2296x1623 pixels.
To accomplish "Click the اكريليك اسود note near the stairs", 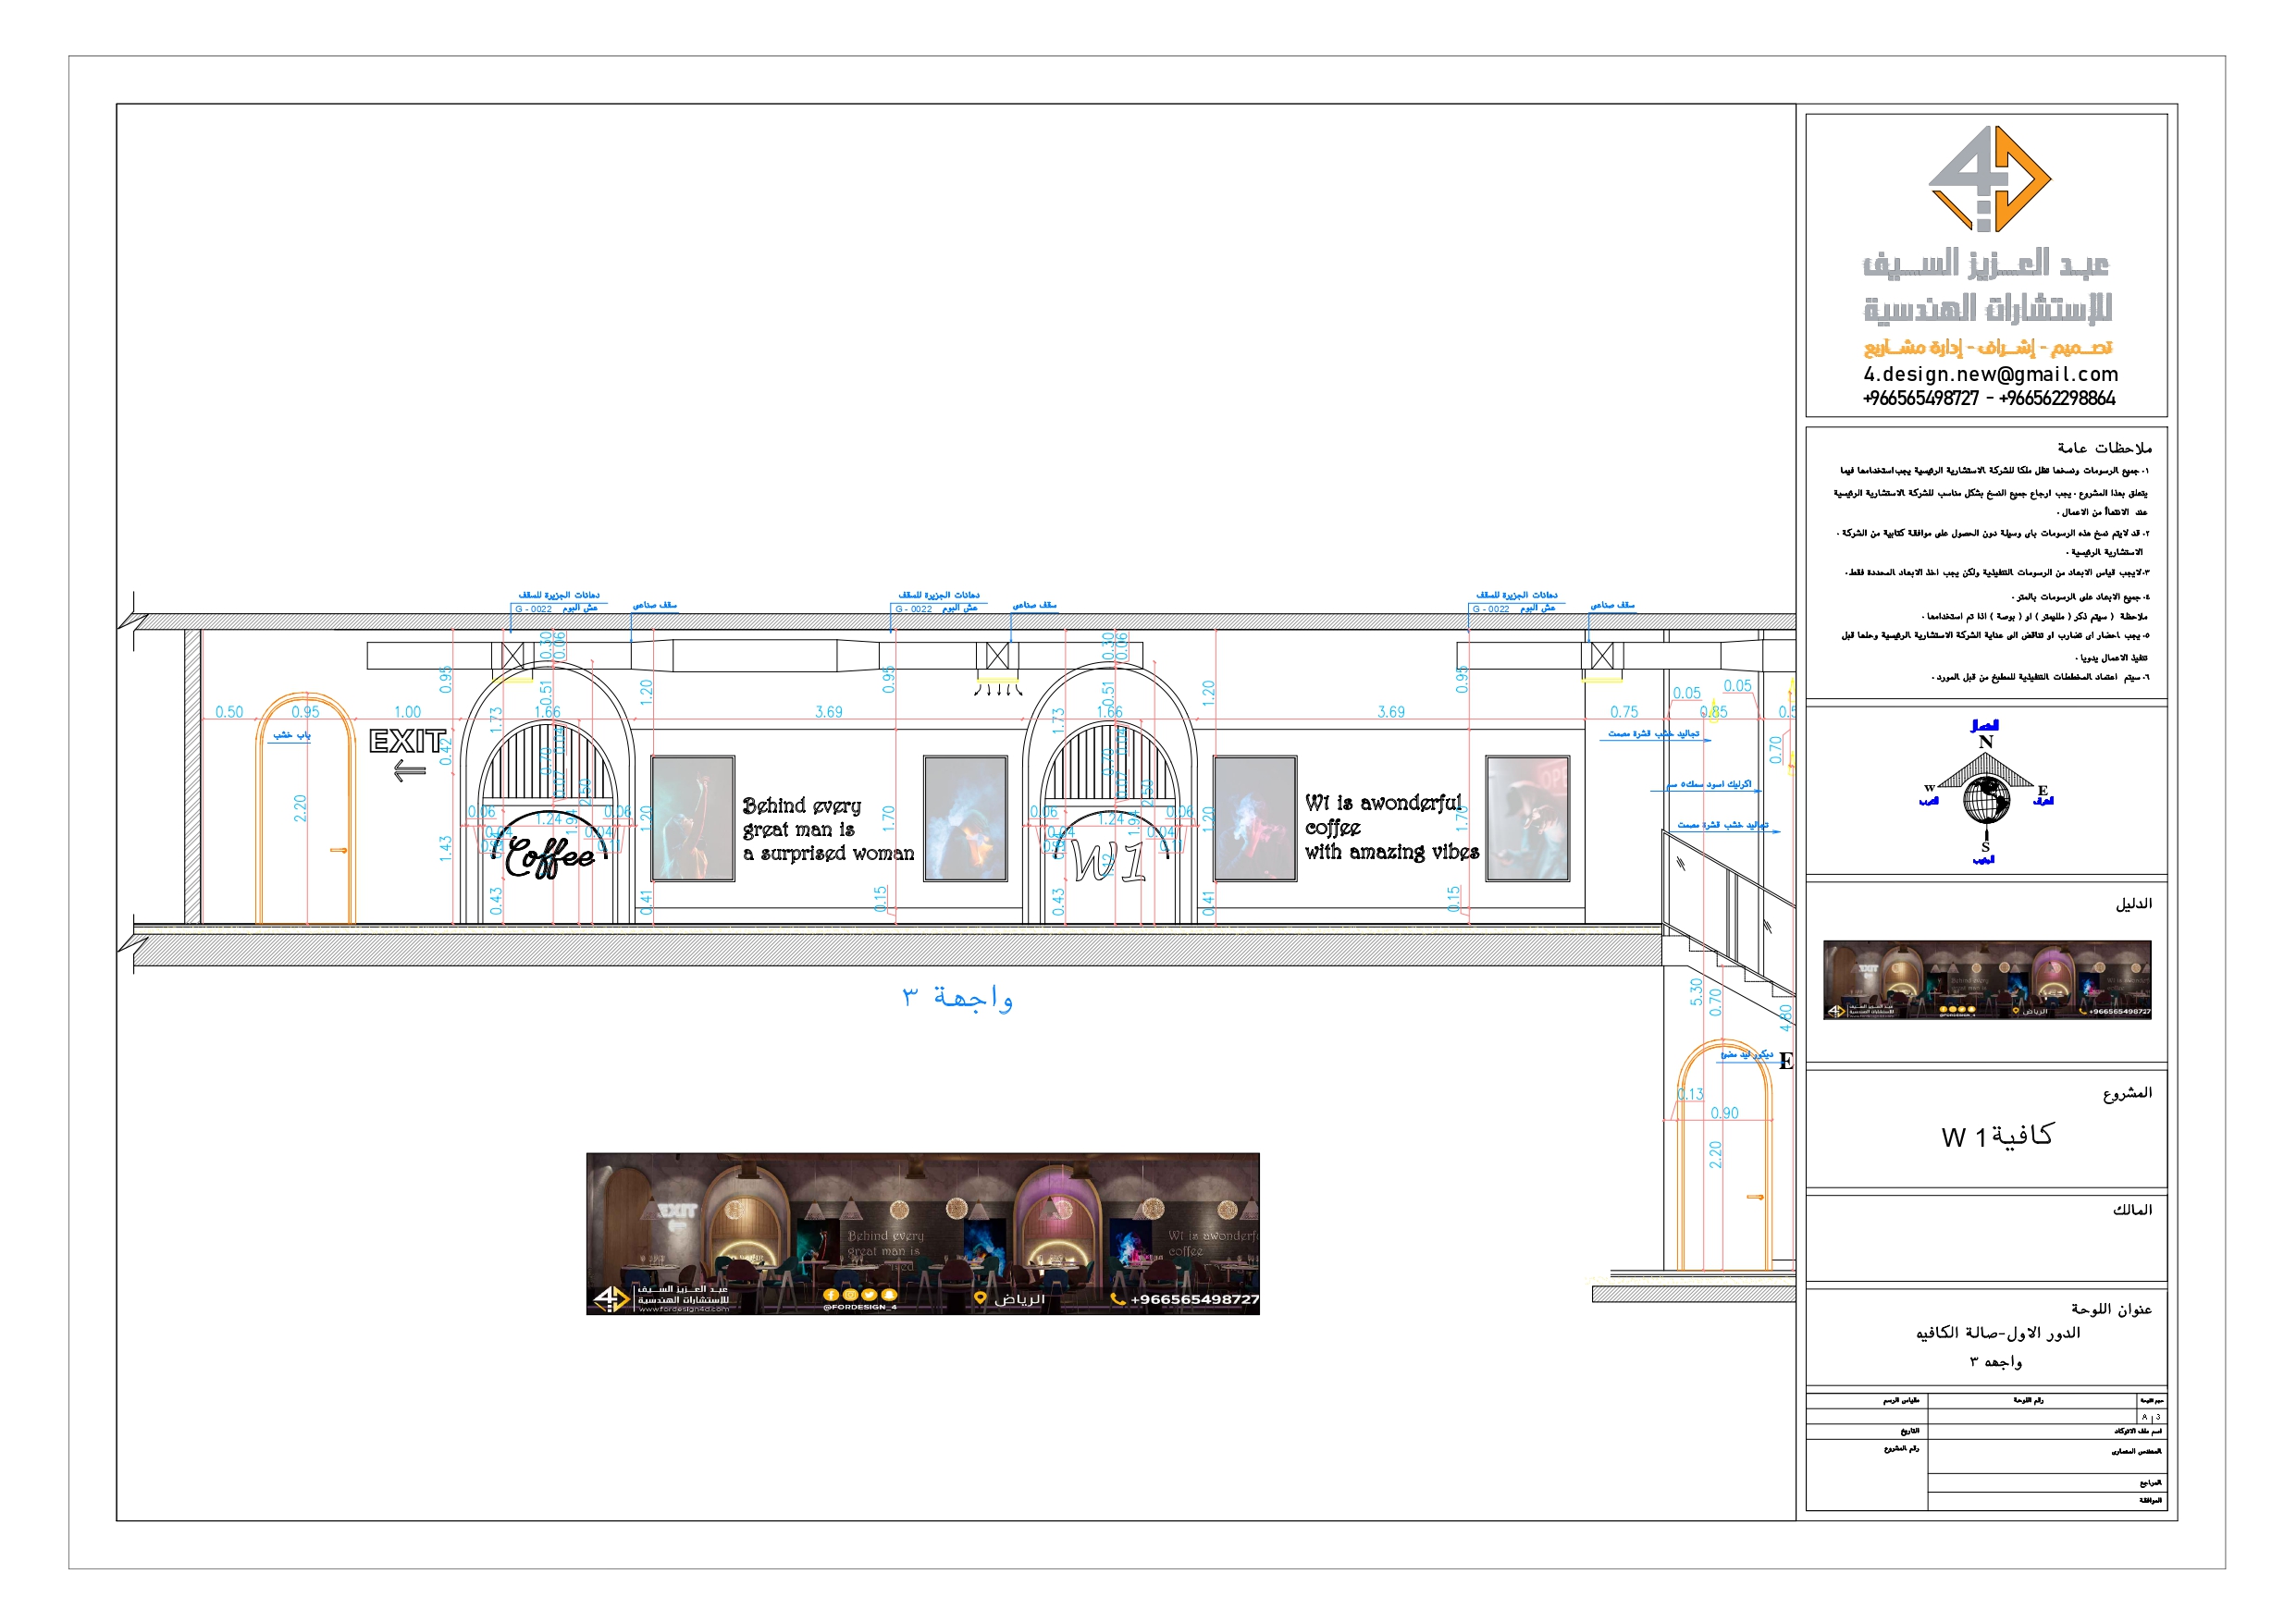I will 1709,784.
